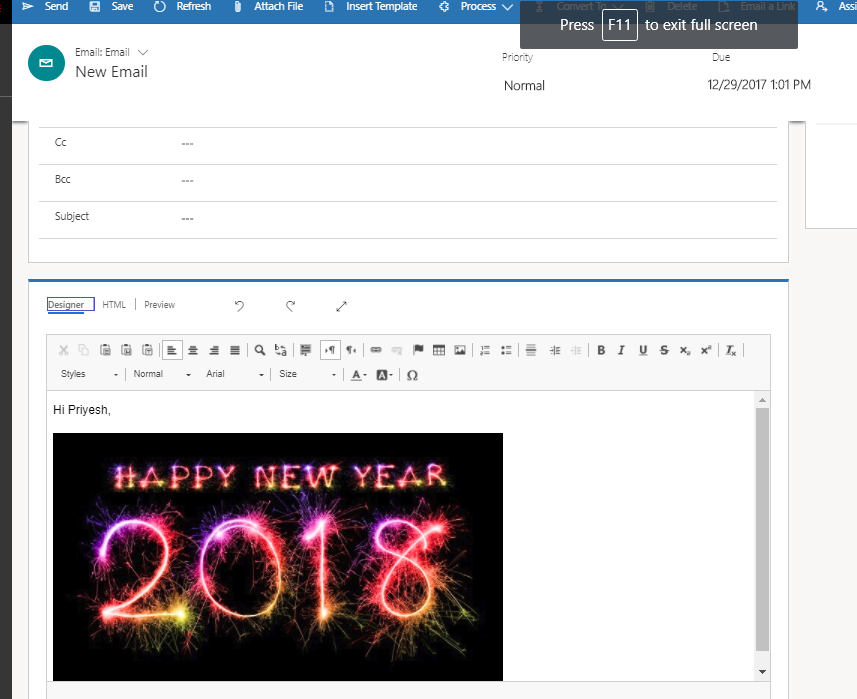The width and height of the screenshot is (857, 699).
Task: Insert a table using the table icon
Action: (439, 350)
